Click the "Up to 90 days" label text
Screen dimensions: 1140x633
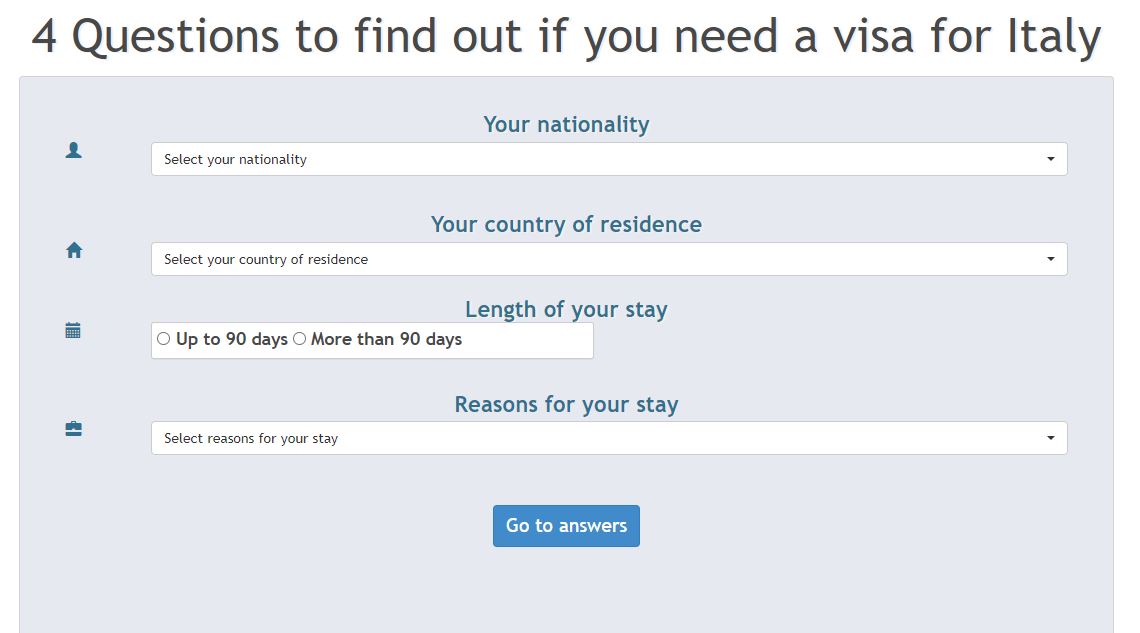coord(232,339)
